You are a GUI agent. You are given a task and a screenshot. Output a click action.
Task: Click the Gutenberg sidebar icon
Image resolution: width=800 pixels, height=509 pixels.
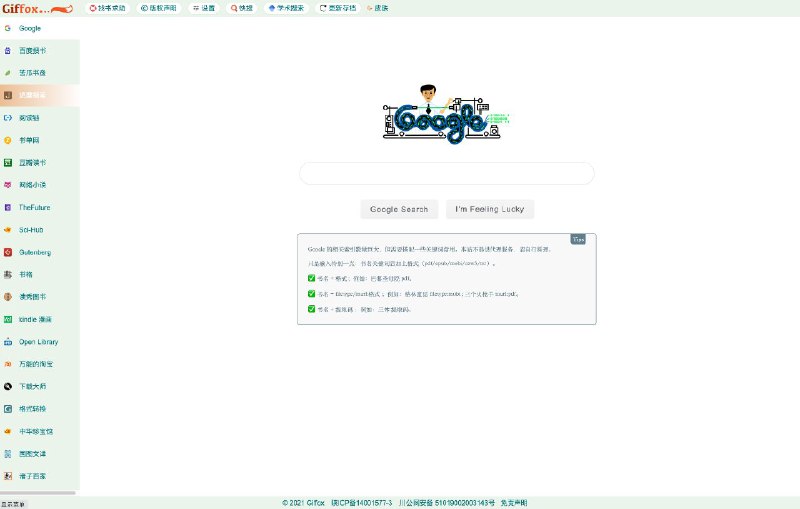tap(8, 252)
